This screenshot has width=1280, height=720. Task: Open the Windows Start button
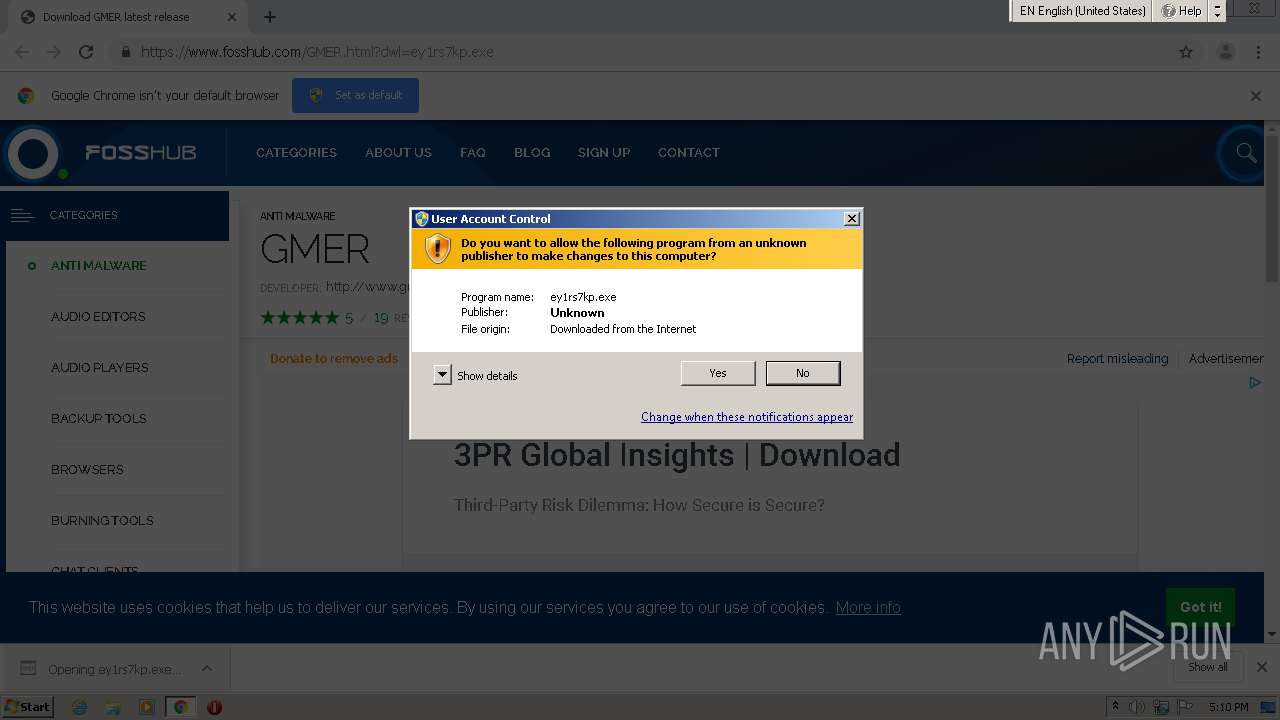[27, 706]
